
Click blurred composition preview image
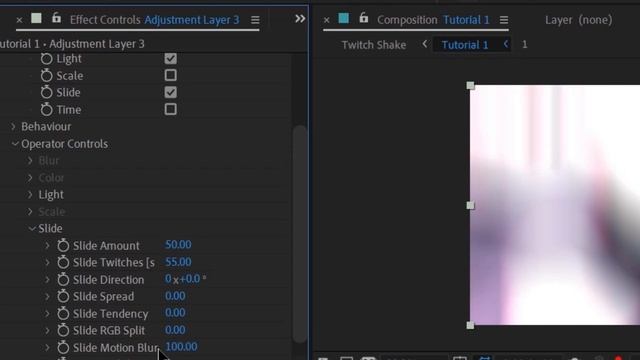(555, 205)
